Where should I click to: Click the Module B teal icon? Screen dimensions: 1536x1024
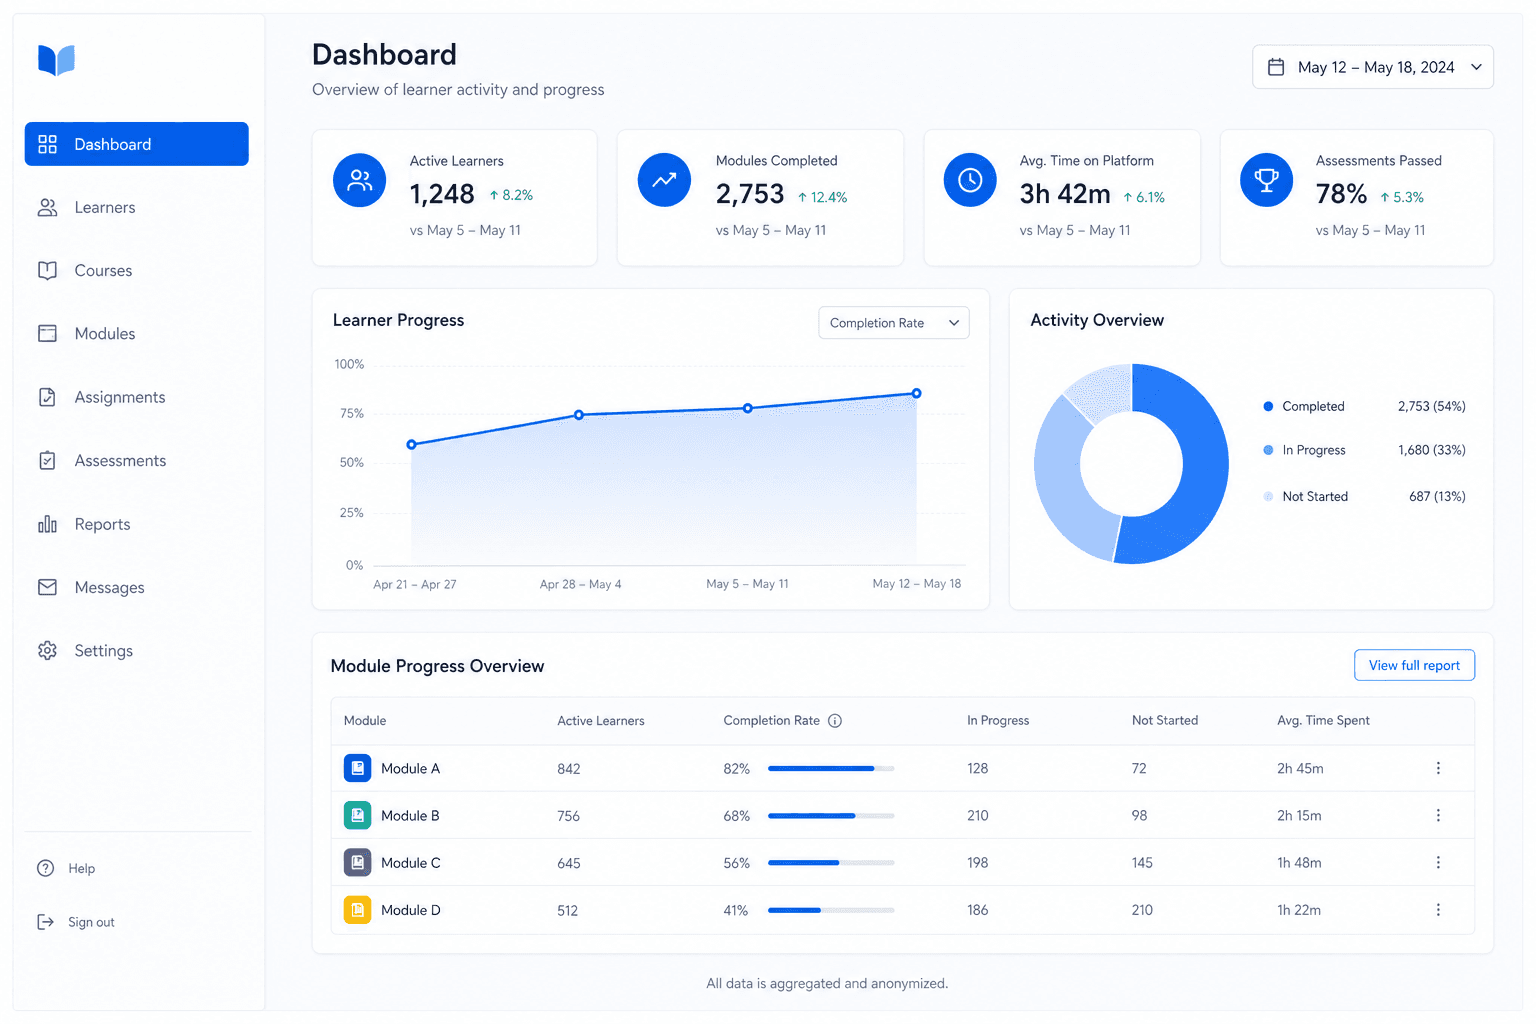(357, 815)
